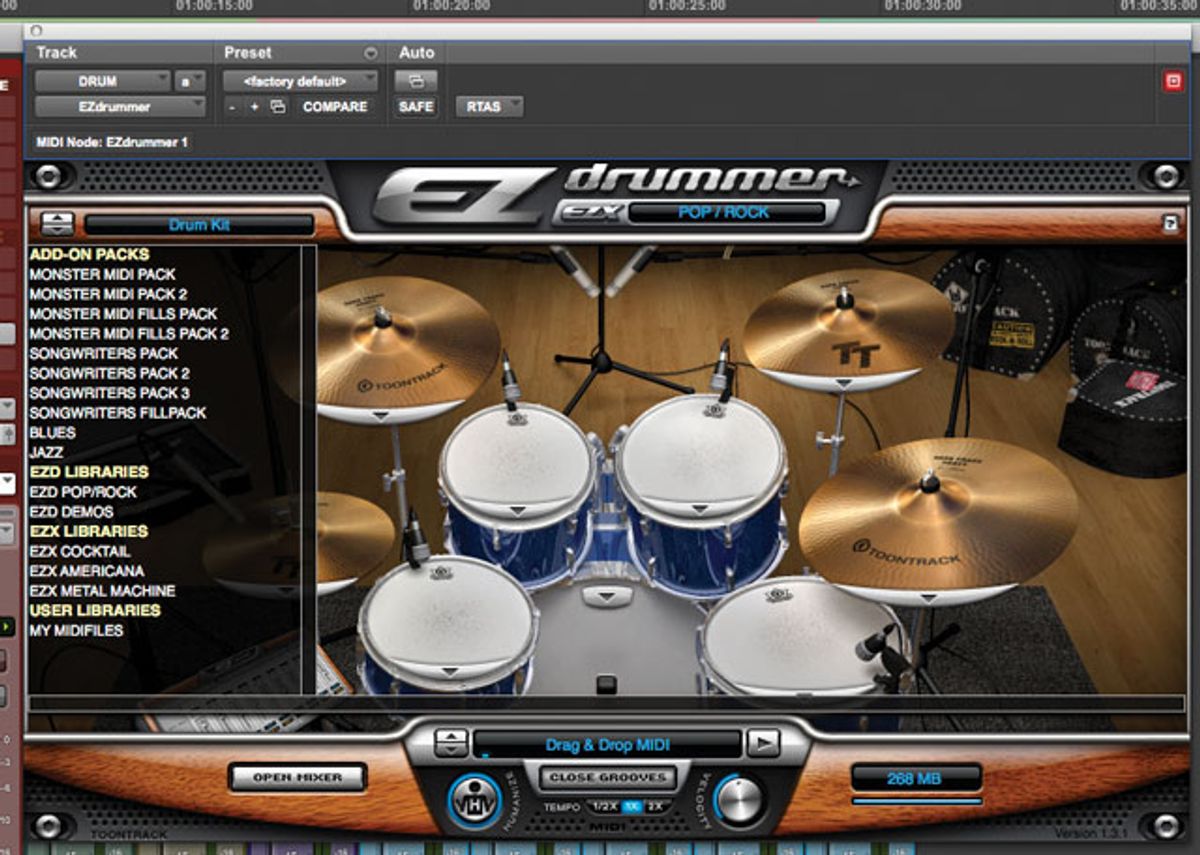Viewport: 1200px width, 855px height.
Task: Set tempo to 1X
Action: tap(632, 806)
